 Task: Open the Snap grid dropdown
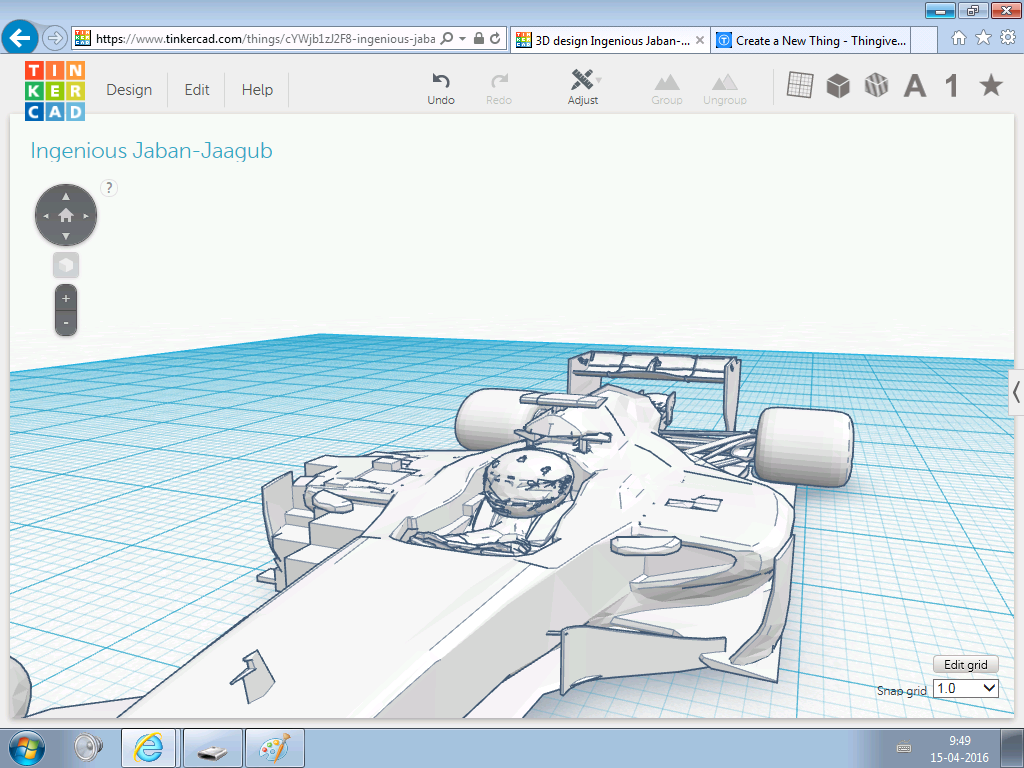966,688
